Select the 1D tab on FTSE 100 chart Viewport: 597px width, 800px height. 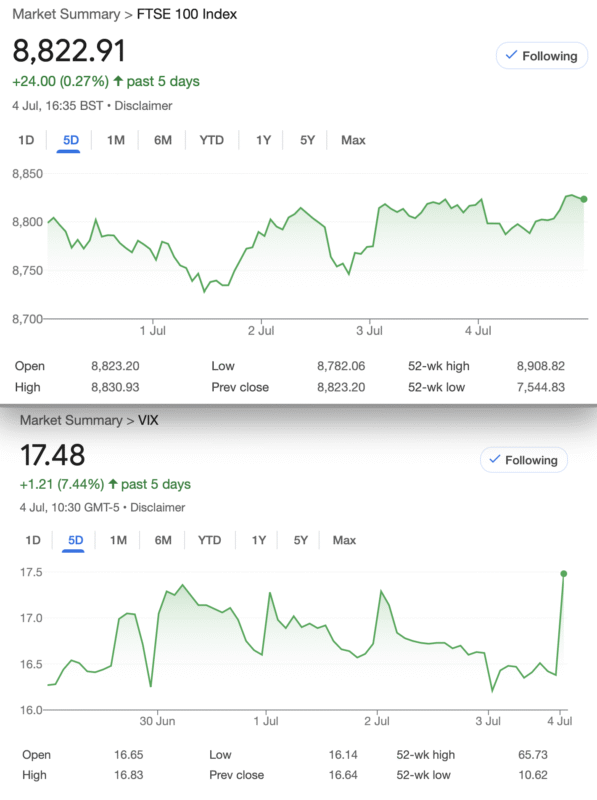click(x=26, y=140)
